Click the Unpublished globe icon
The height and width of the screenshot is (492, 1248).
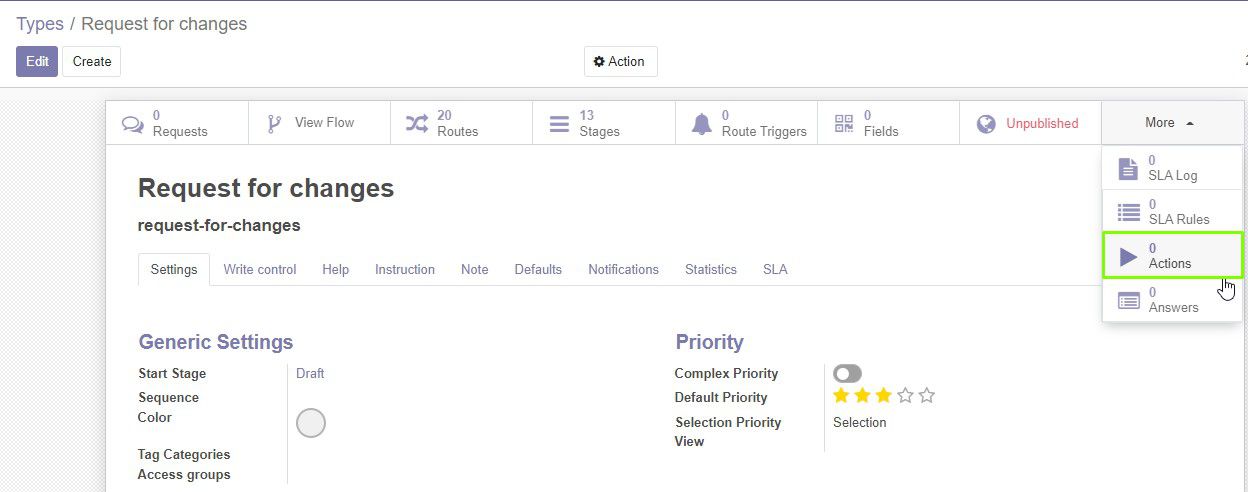(x=986, y=124)
